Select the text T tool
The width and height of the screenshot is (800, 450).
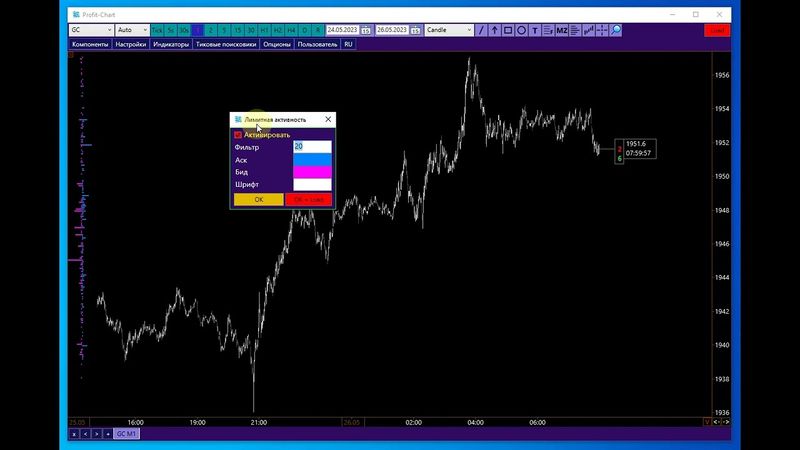(535, 30)
